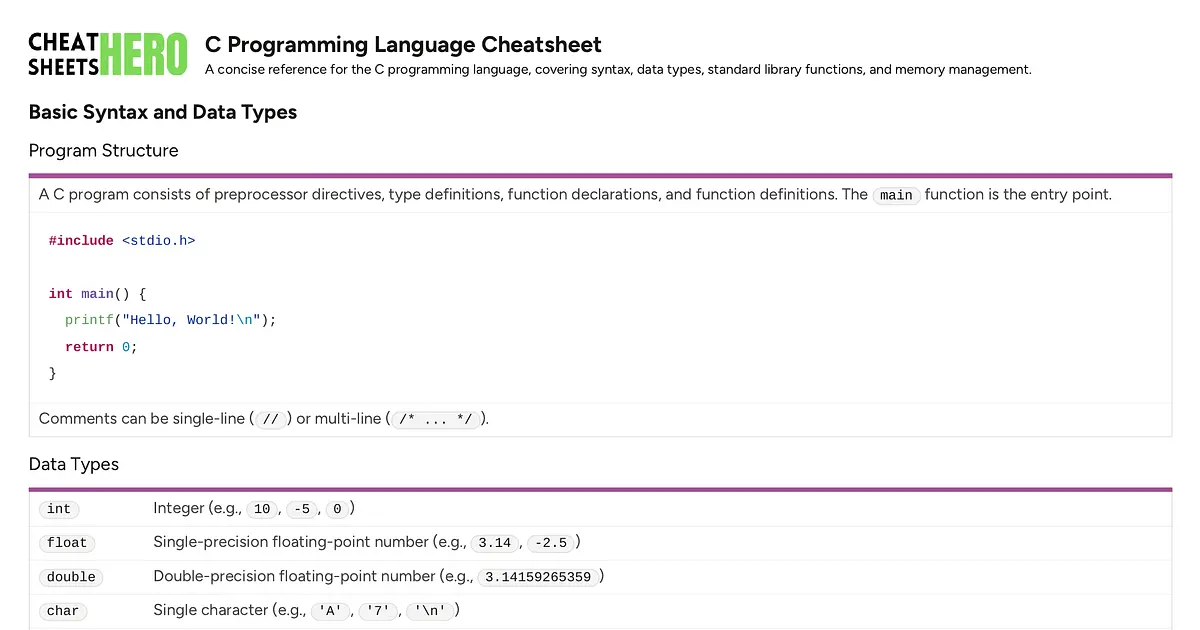
Task: Click the -2.5 float example badge
Action: tap(552, 543)
